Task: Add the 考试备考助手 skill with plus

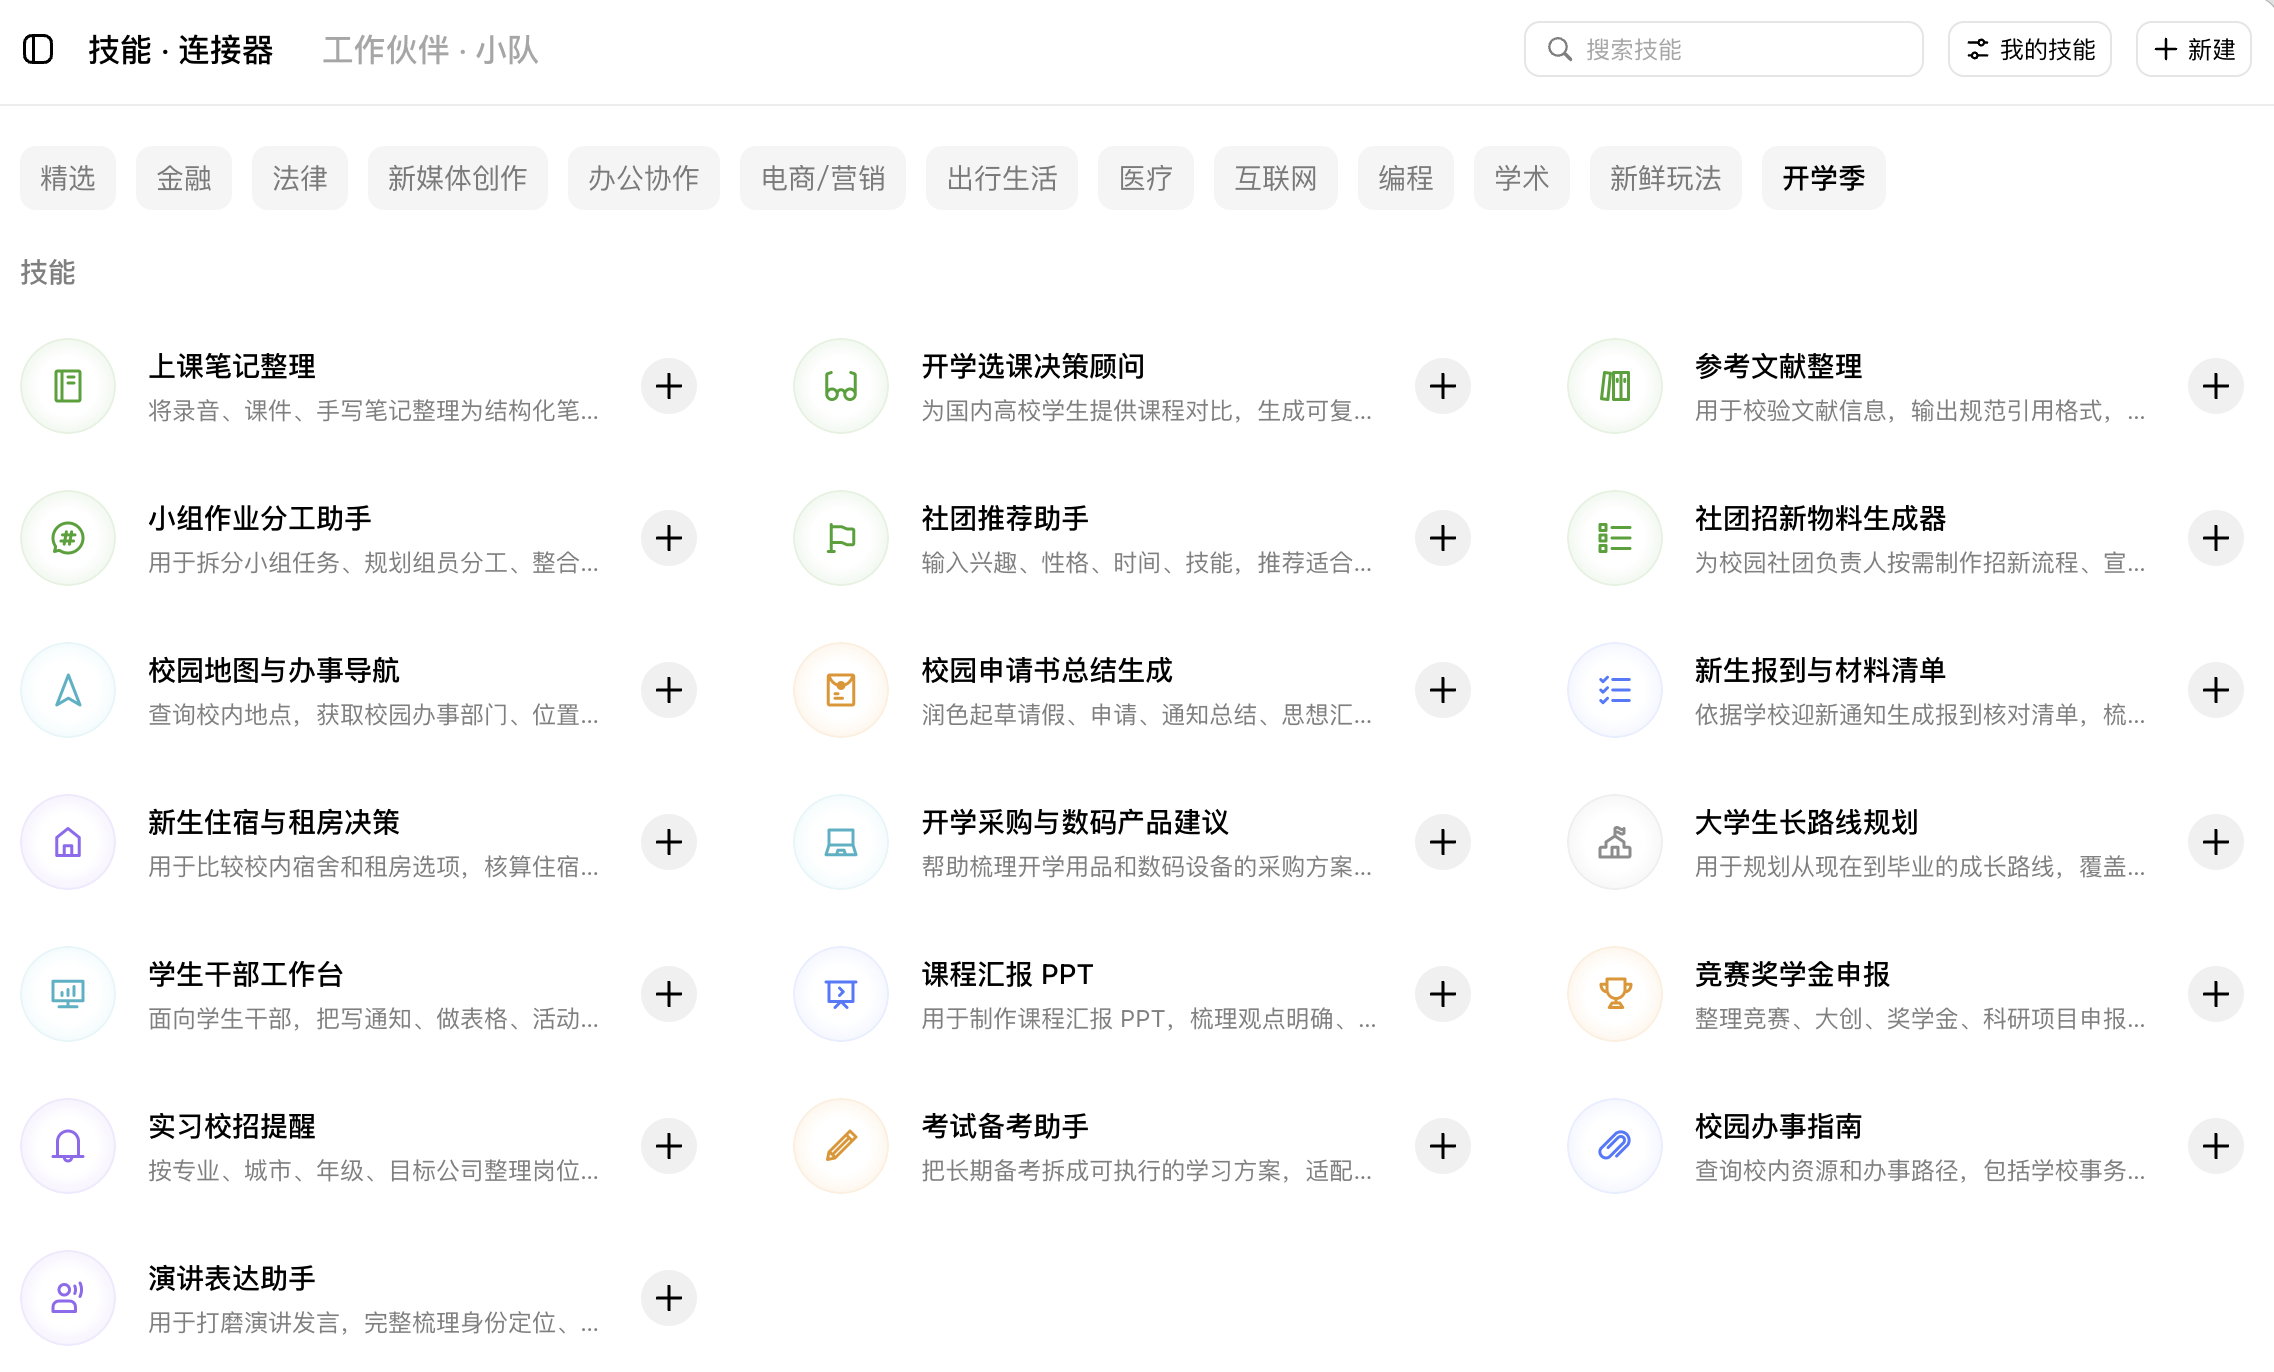Action: coord(1443,1146)
